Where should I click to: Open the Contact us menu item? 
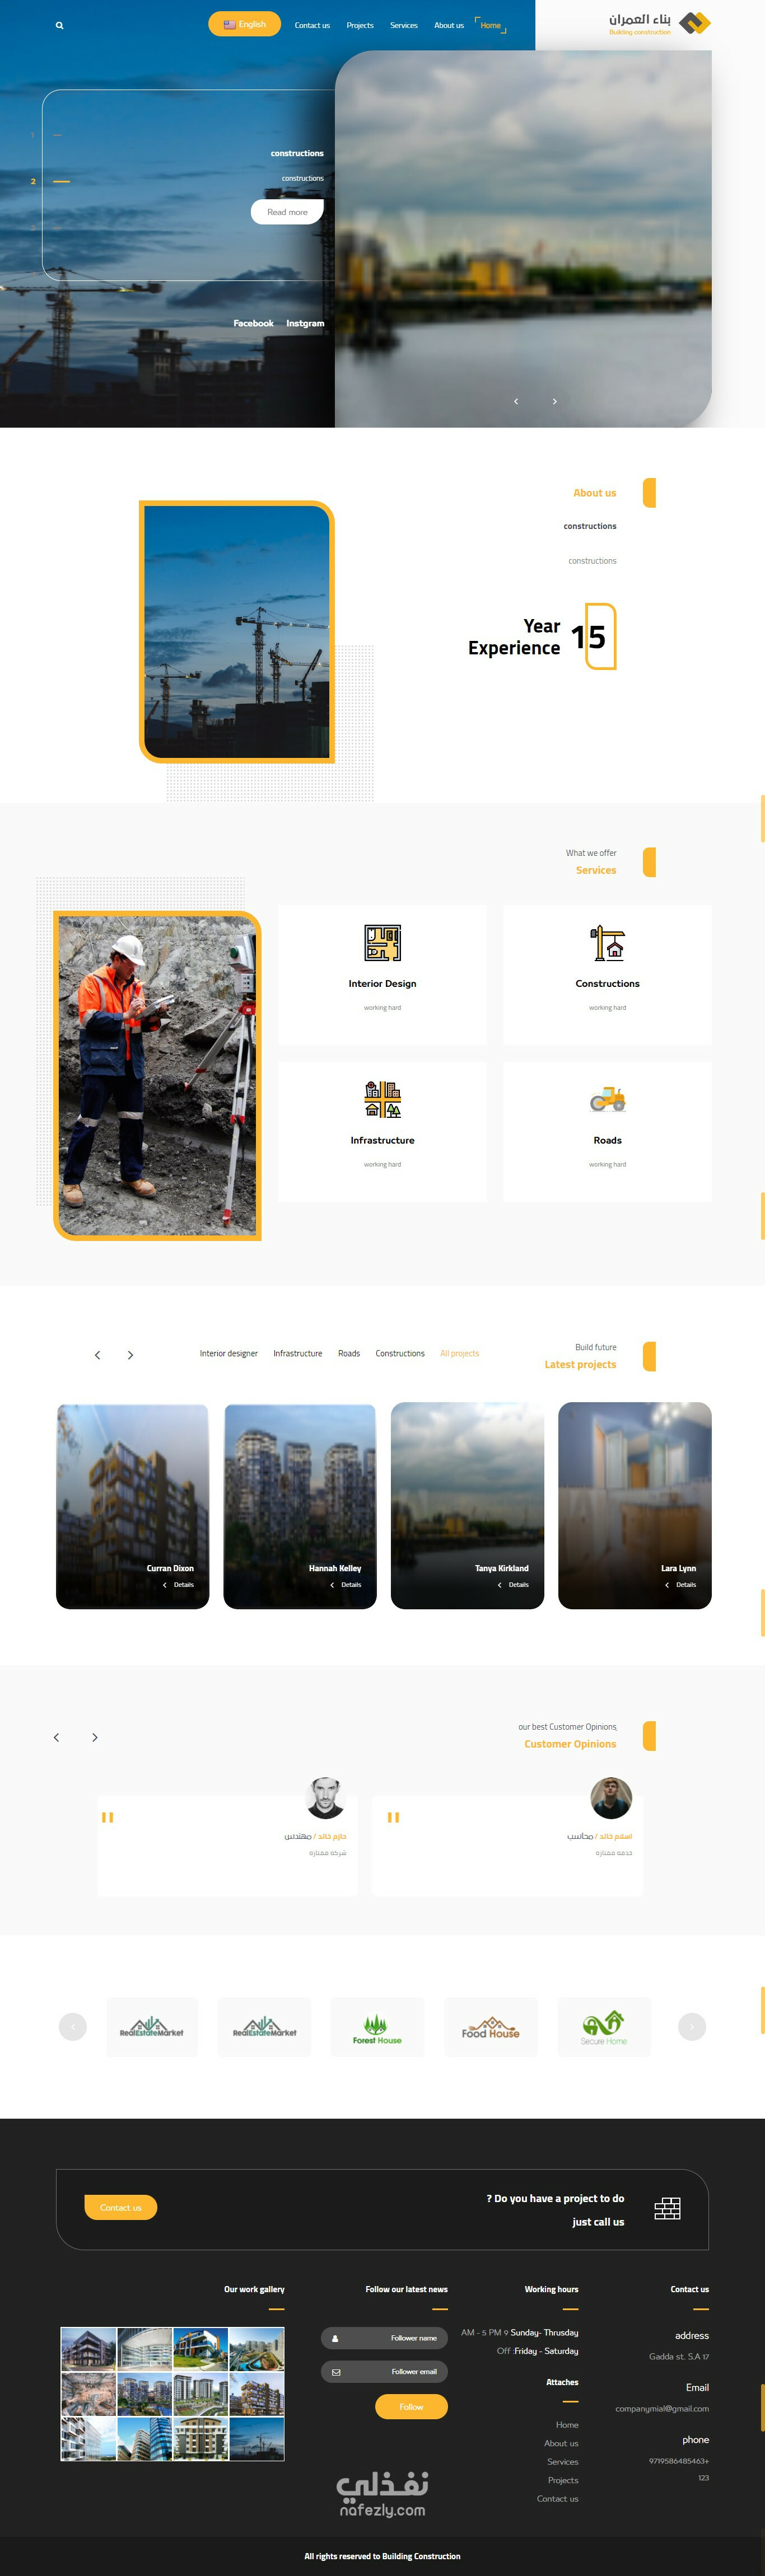click(x=312, y=25)
